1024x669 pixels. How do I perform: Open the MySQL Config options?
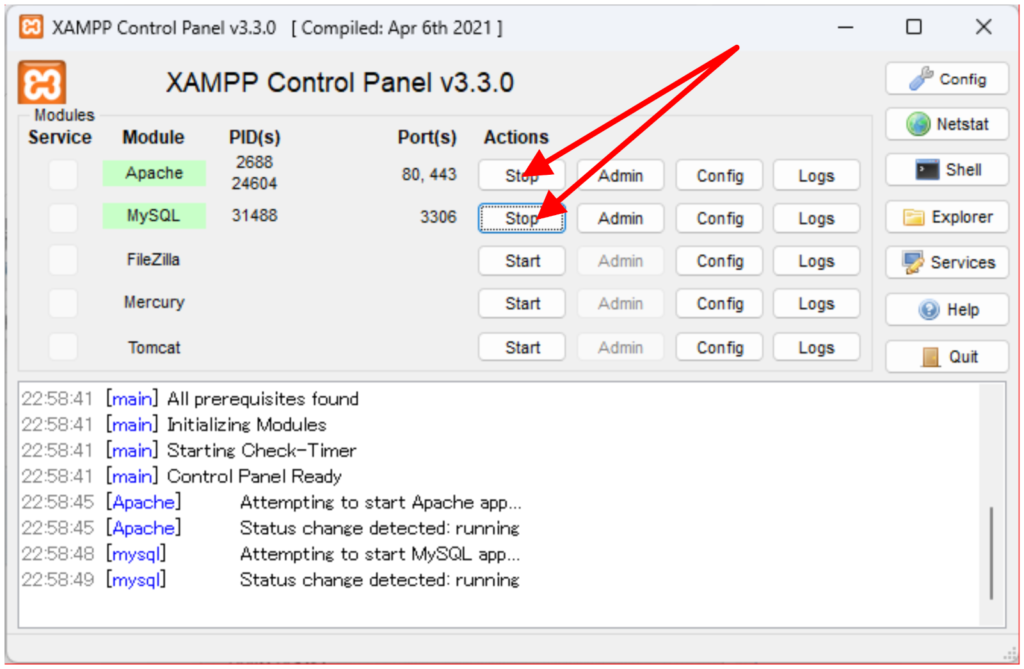719,218
